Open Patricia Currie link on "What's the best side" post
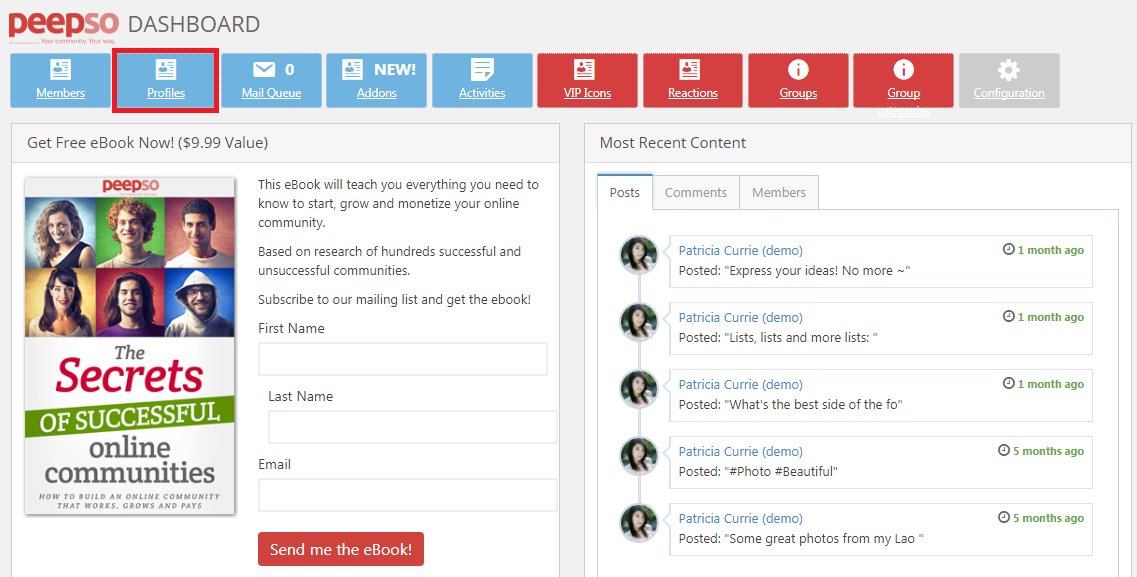Image resolution: width=1137 pixels, height=577 pixels. pos(740,385)
